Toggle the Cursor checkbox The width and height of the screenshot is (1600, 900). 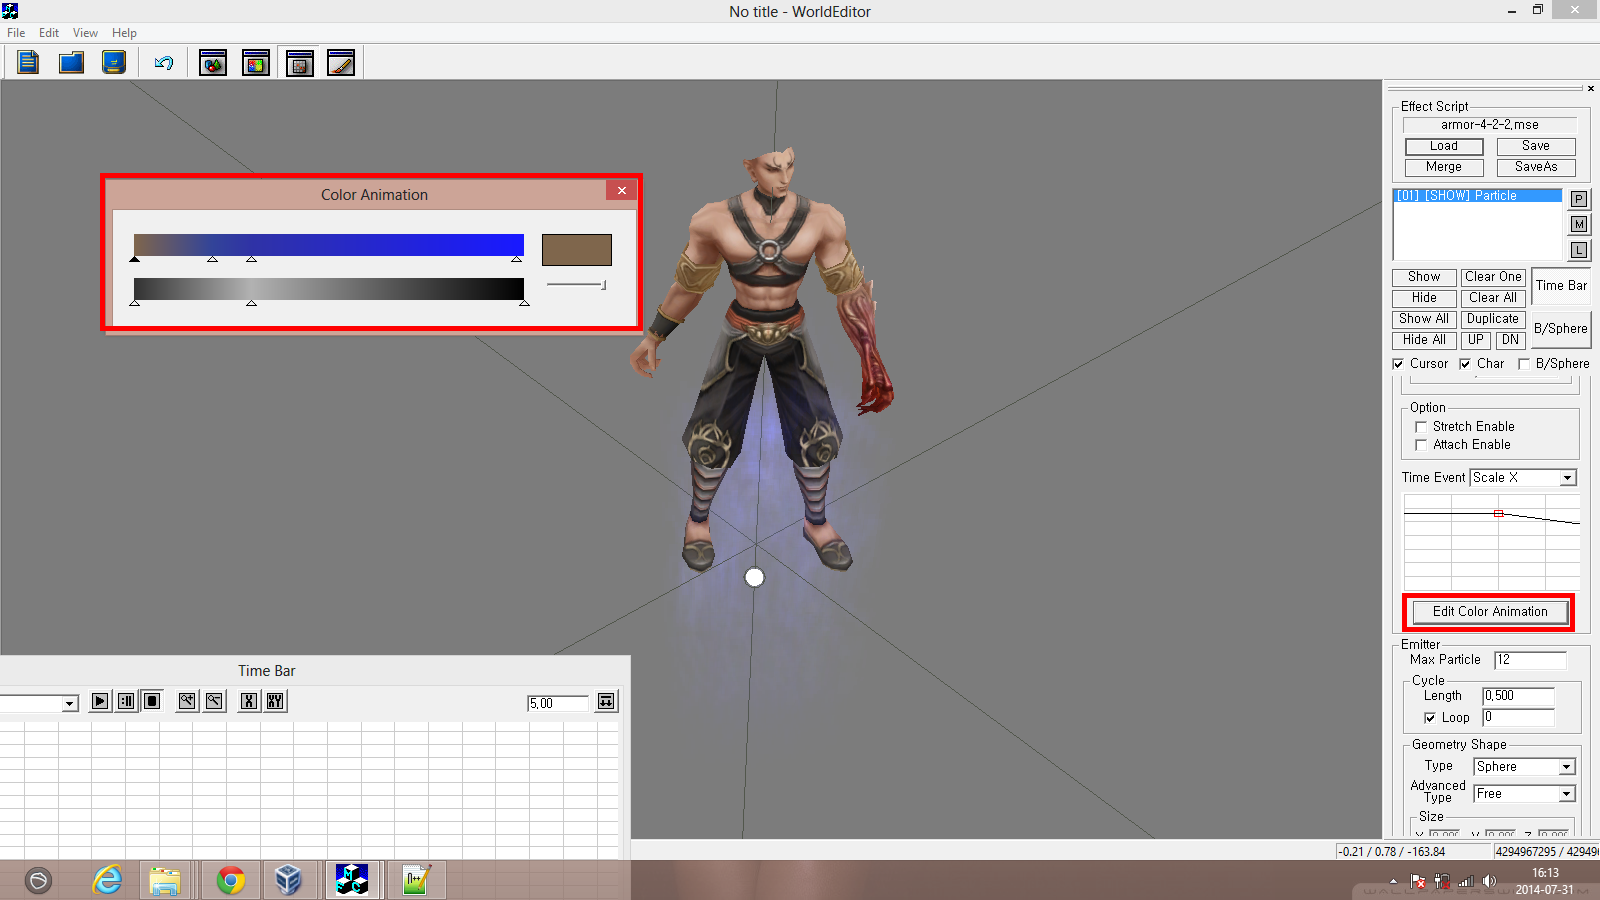pyautogui.click(x=1398, y=364)
